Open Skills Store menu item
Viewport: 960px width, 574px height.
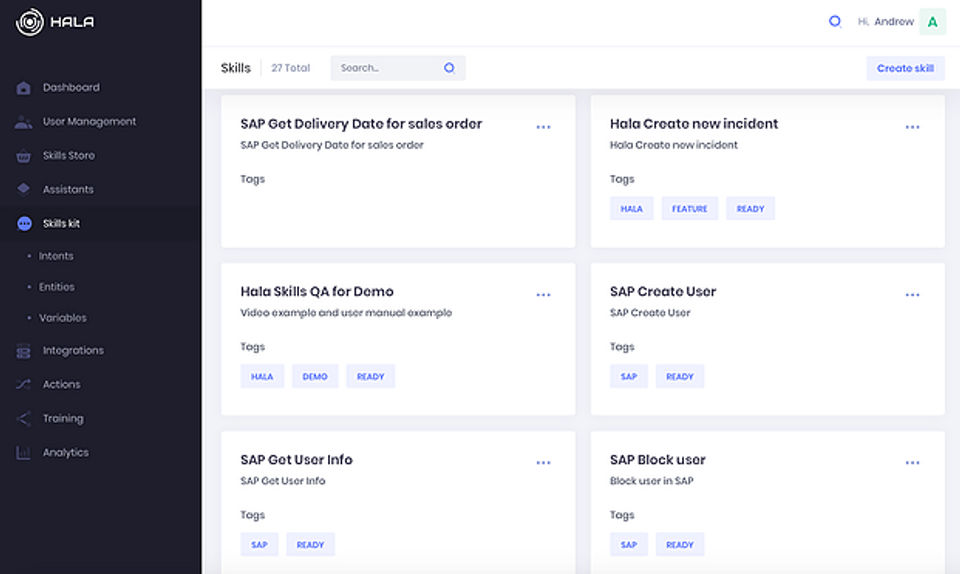pyautogui.click(x=69, y=155)
